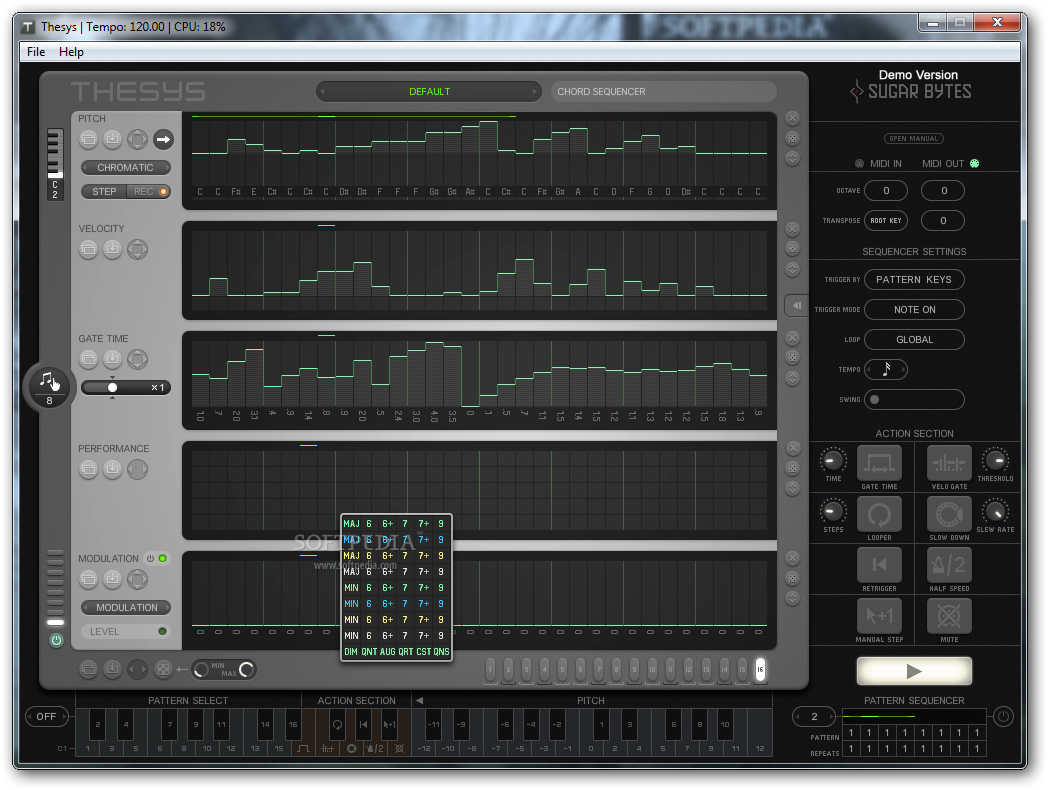Open the MODULATION target selector

[126, 608]
